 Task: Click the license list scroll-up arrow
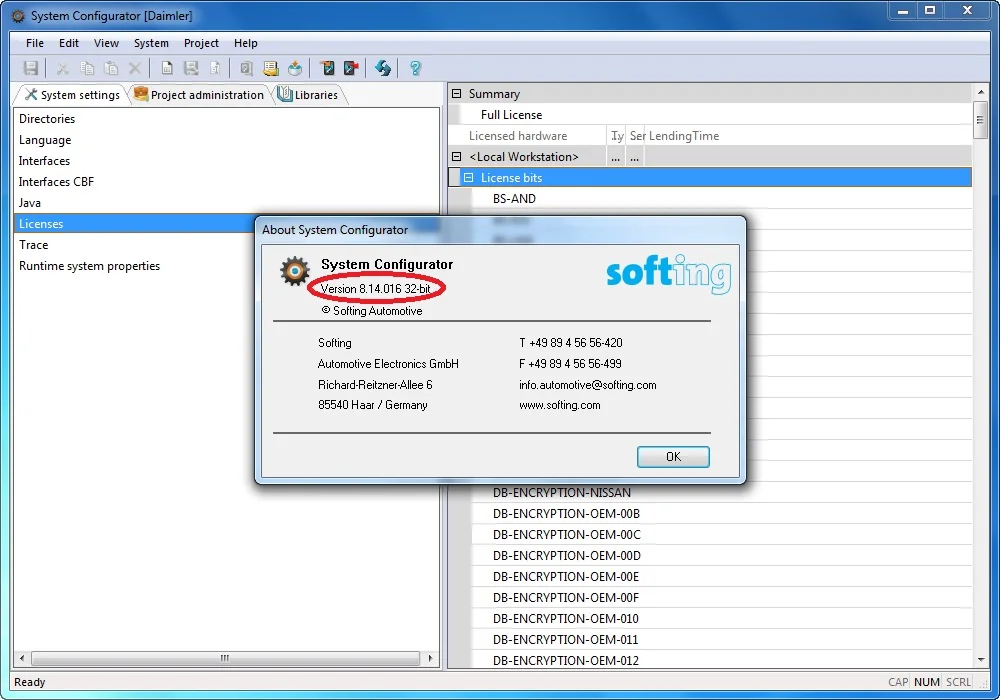980,92
